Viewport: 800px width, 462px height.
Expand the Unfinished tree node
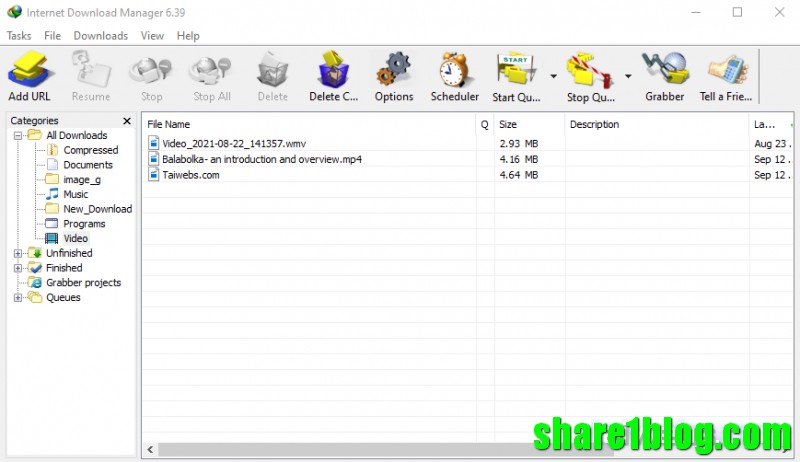pyautogui.click(x=18, y=253)
